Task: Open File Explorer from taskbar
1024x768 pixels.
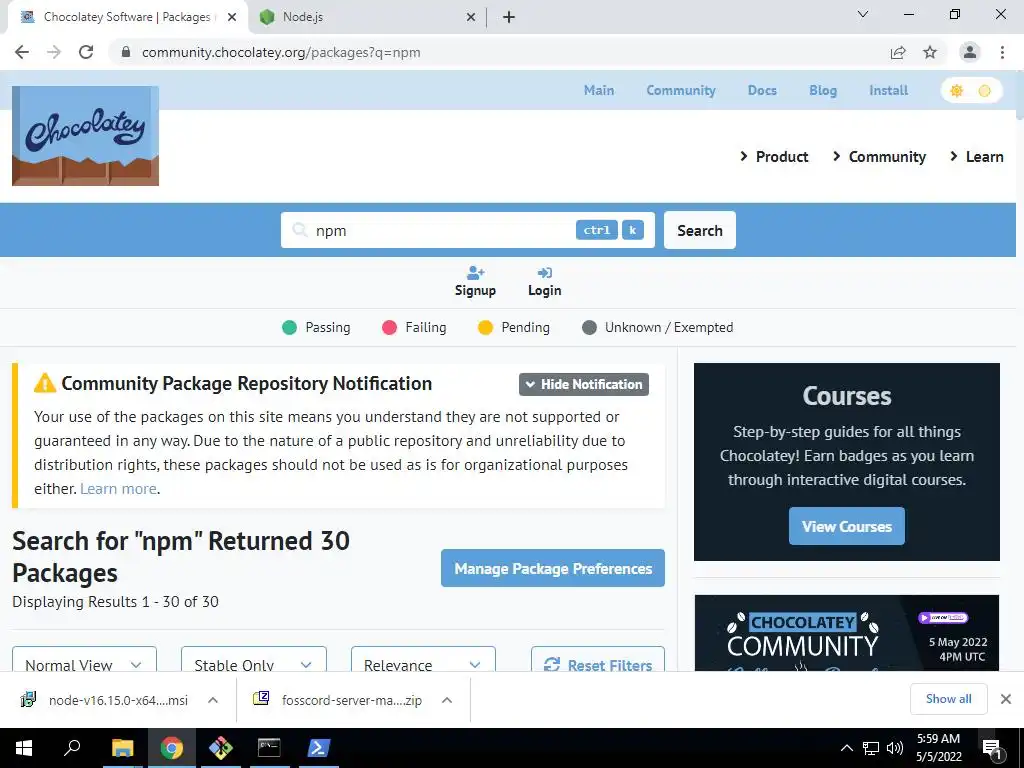Action: pos(122,748)
